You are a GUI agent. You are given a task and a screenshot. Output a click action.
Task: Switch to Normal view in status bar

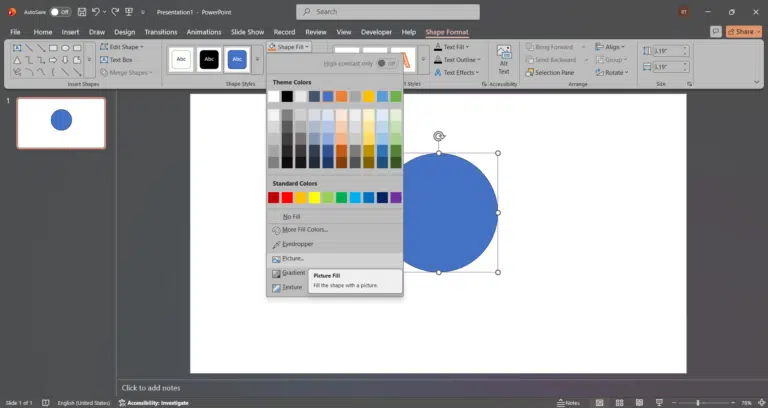[600, 403]
